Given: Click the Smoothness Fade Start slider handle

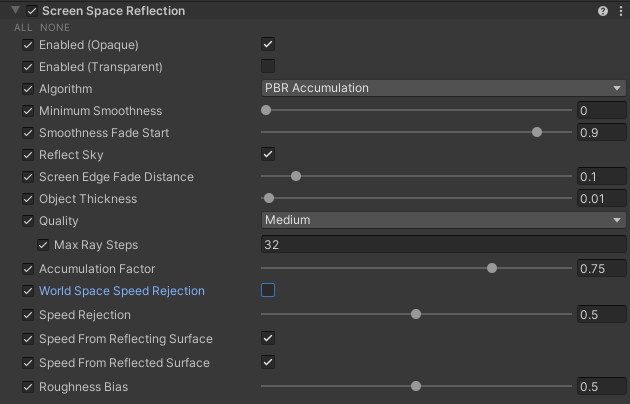Looking at the screenshot, I should point(537,132).
